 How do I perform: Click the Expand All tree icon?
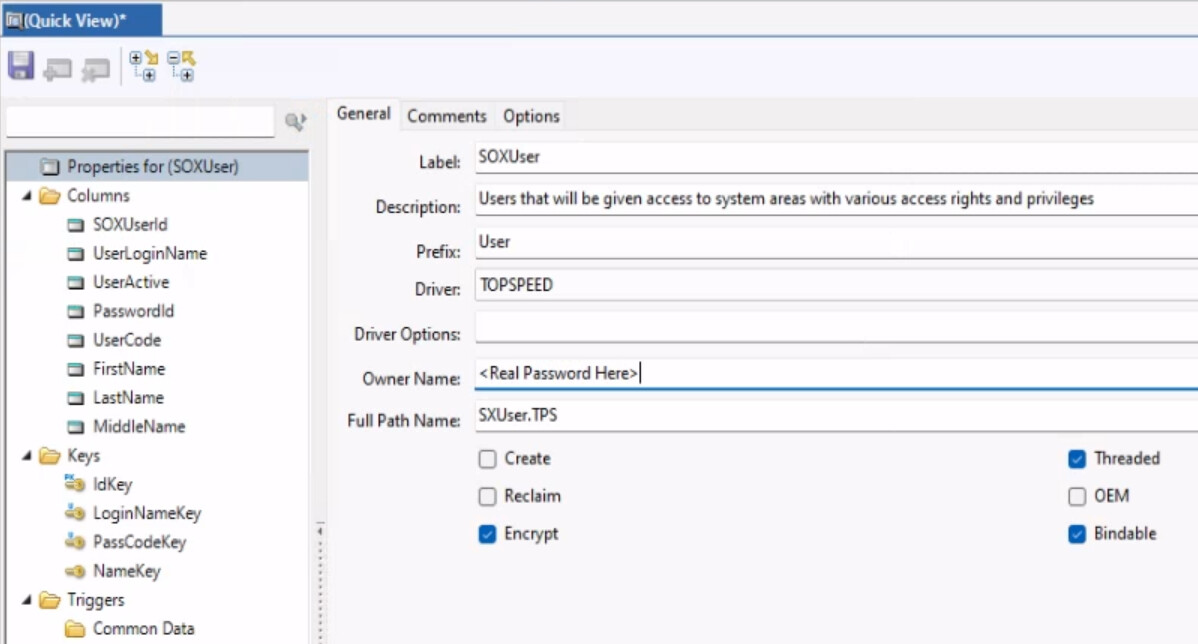pyautogui.click(x=144, y=66)
